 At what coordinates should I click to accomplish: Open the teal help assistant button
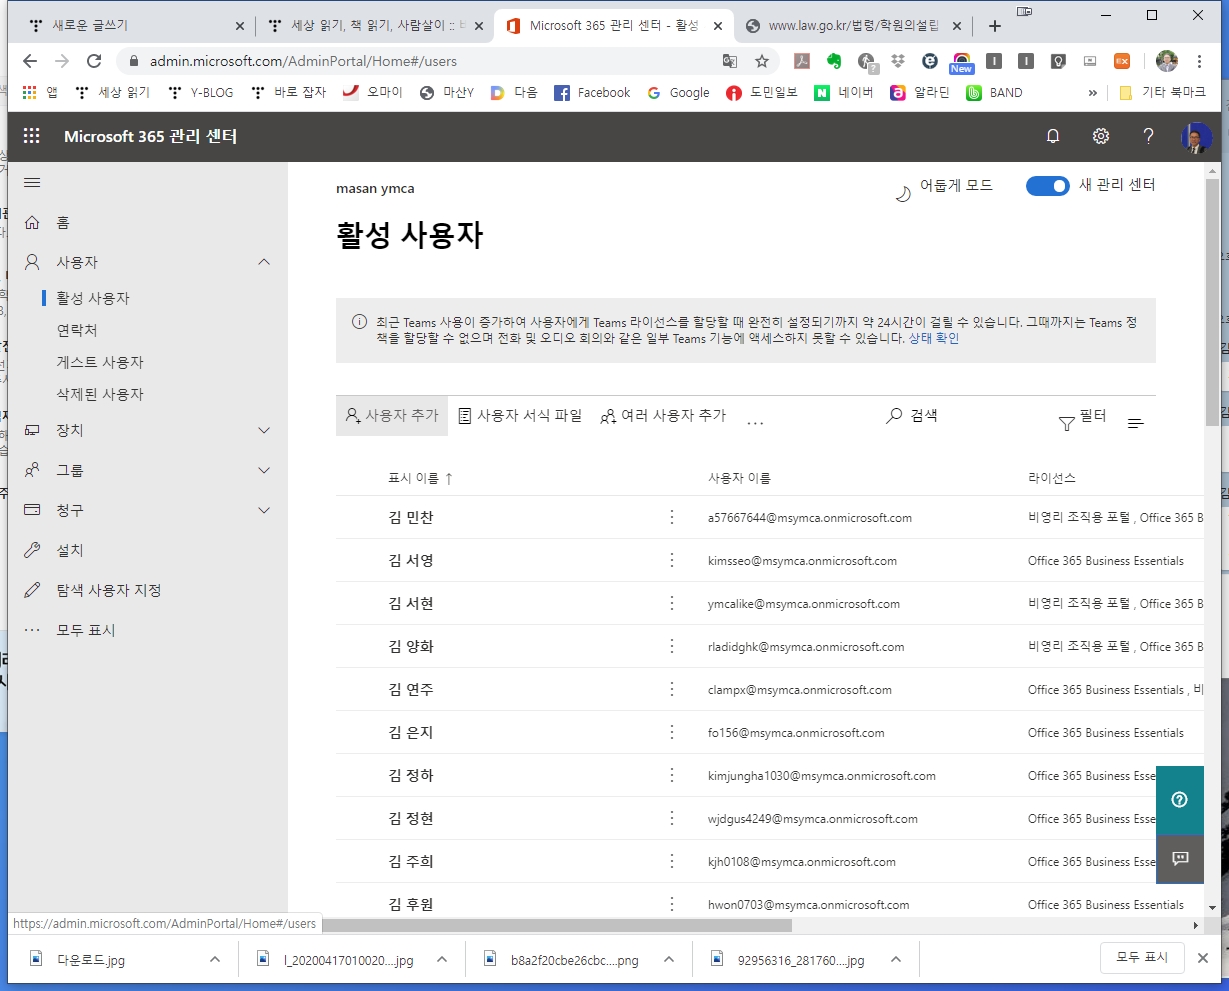pyautogui.click(x=1180, y=799)
